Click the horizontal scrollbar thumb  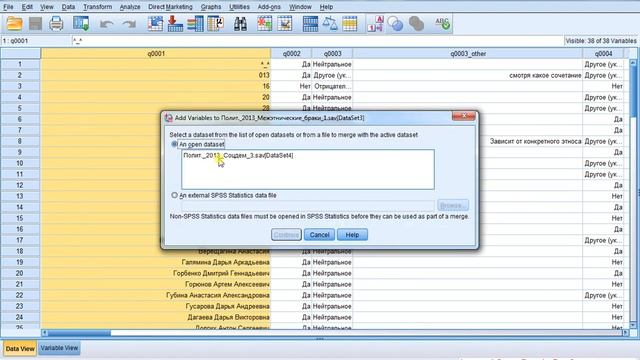(79, 333)
